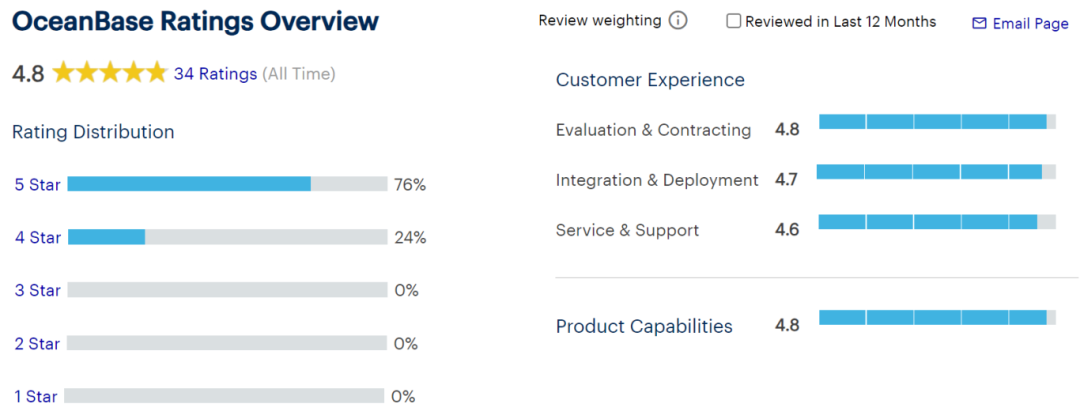Click the OceanBase Ratings Overview heading

click(x=196, y=21)
